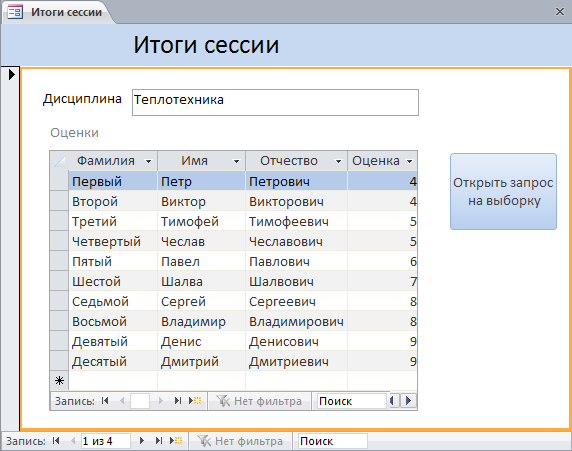Create new record in subform navigator
The width and height of the screenshot is (572, 451).
click(195, 401)
